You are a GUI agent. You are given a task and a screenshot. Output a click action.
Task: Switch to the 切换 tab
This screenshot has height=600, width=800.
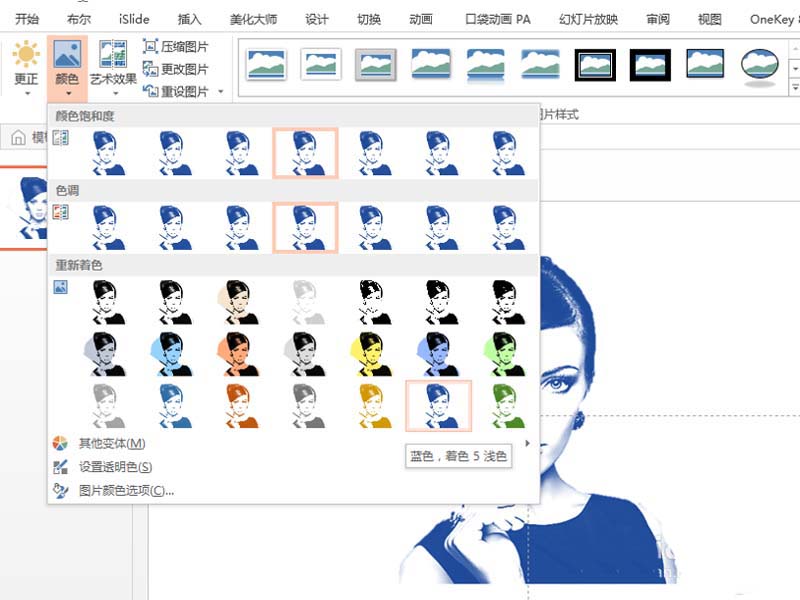(x=369, y=19)
